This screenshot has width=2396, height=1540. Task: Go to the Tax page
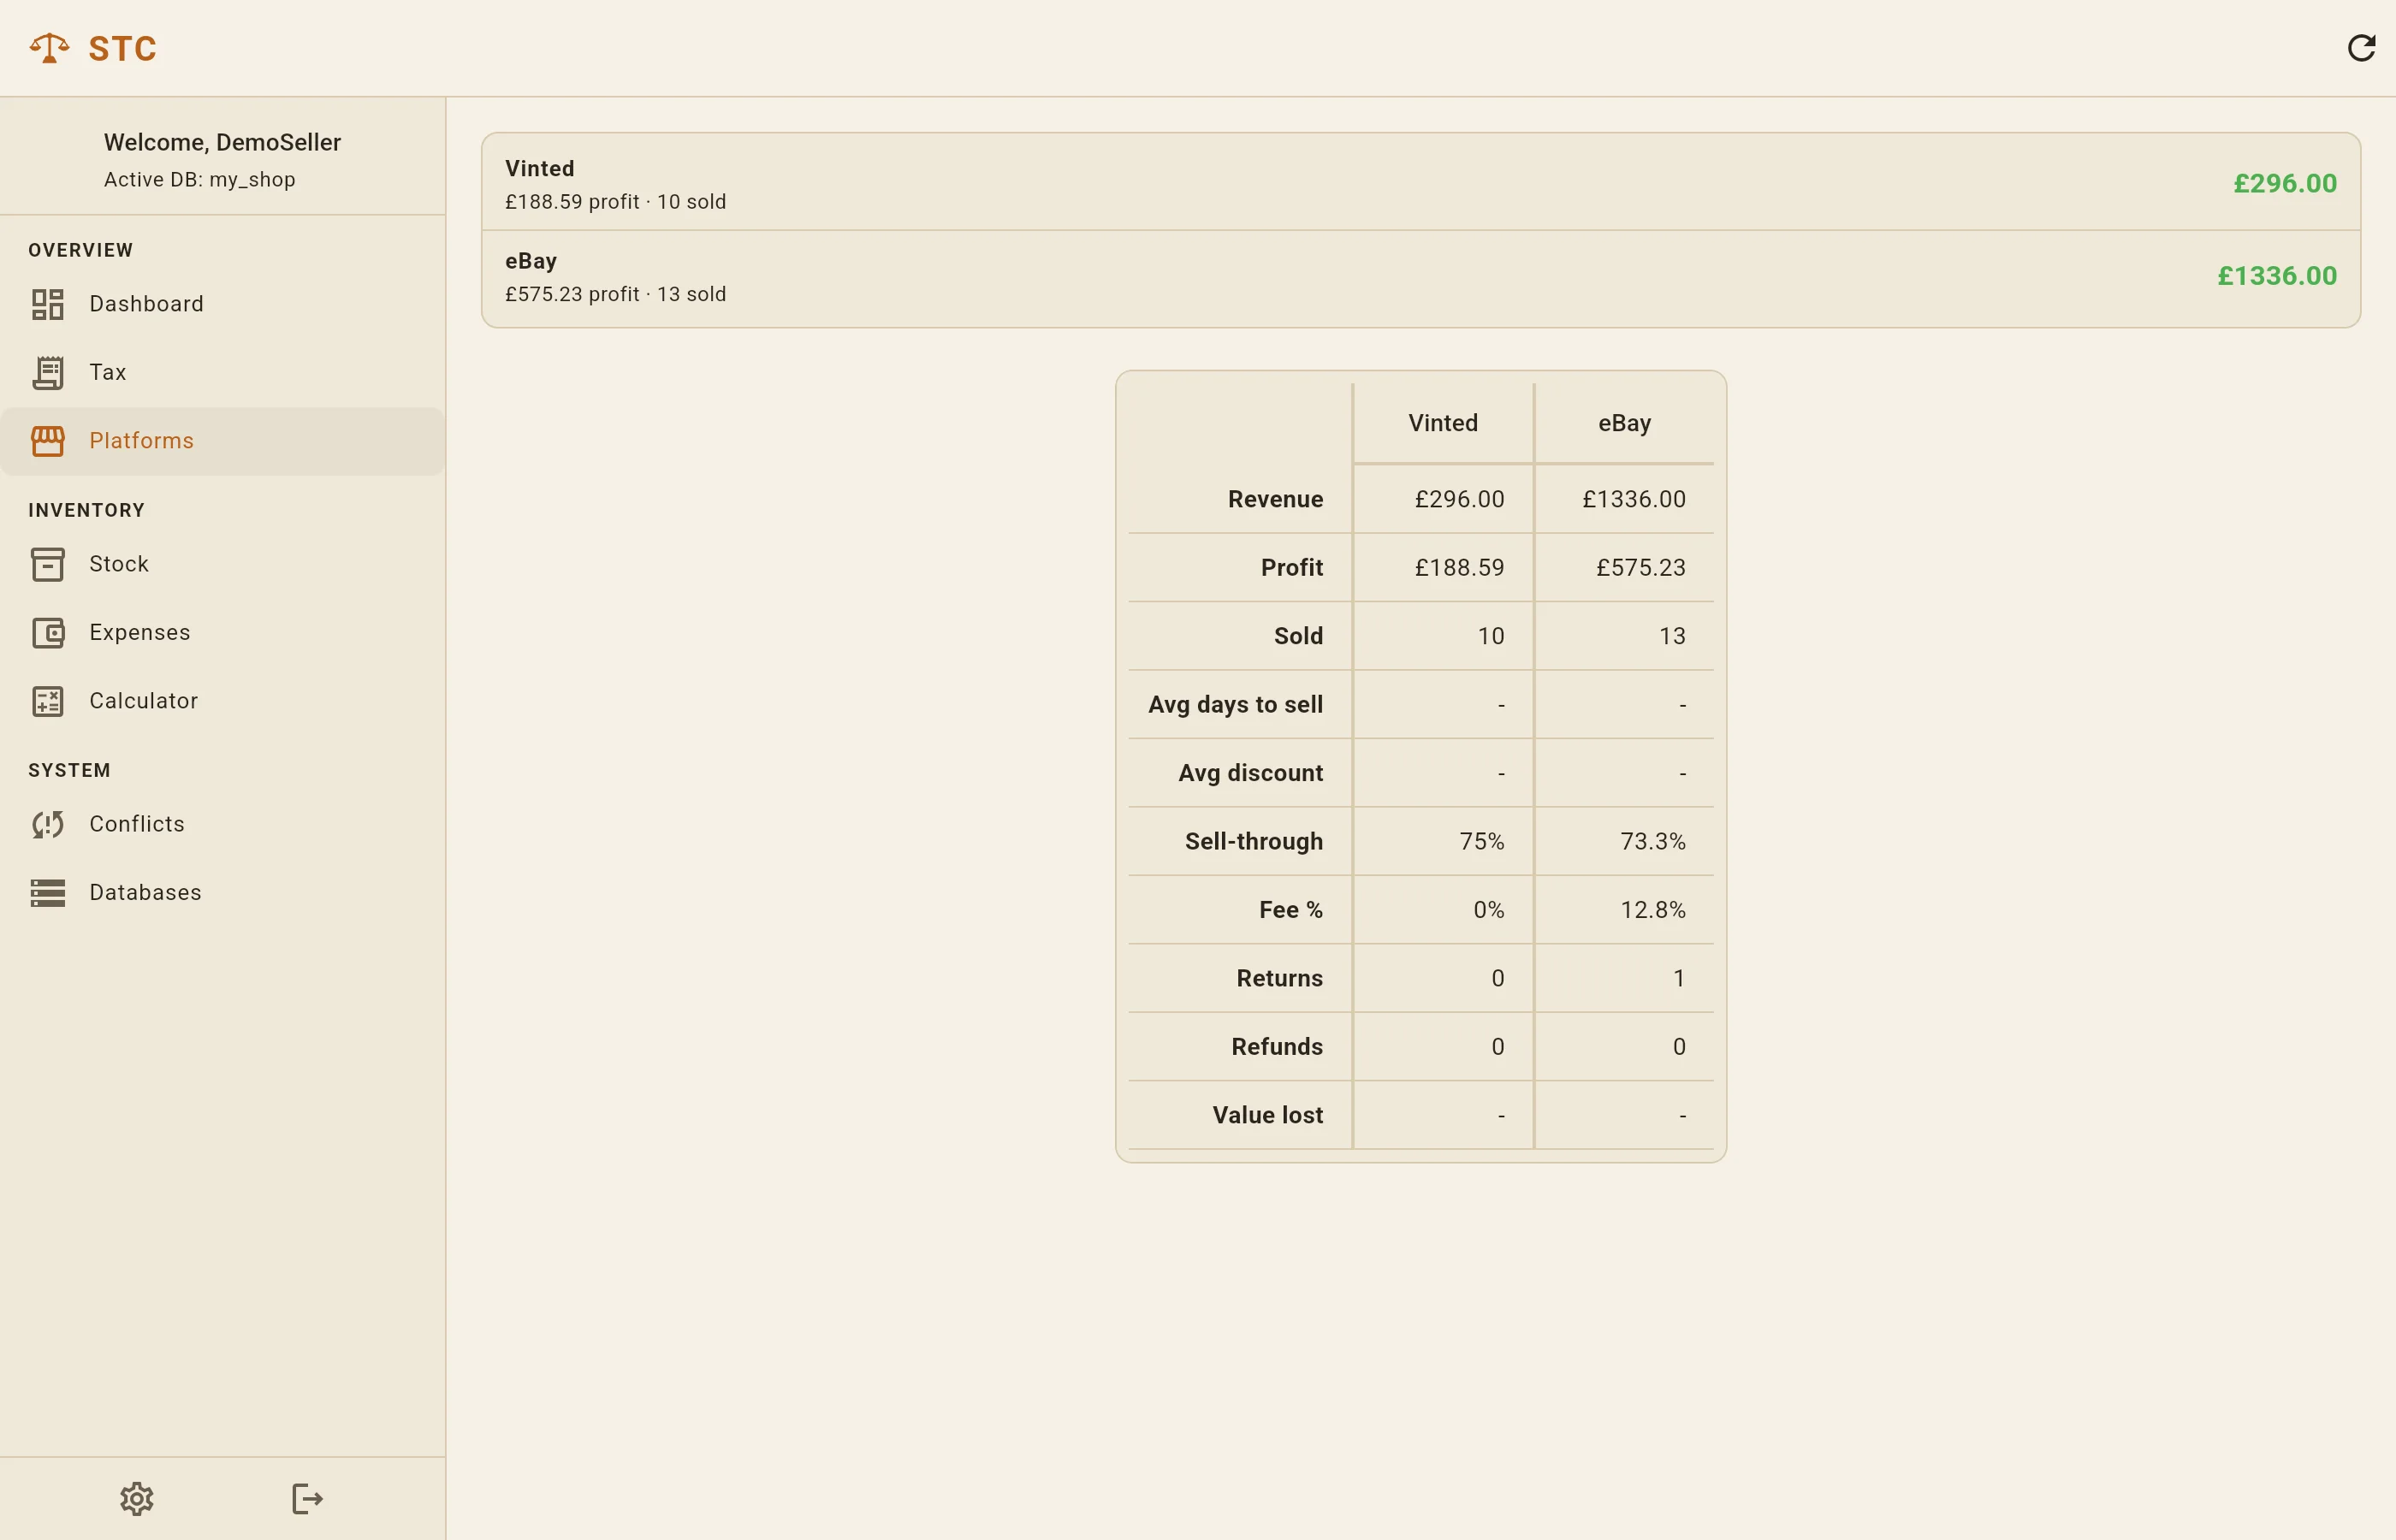[x=223, y=372]
